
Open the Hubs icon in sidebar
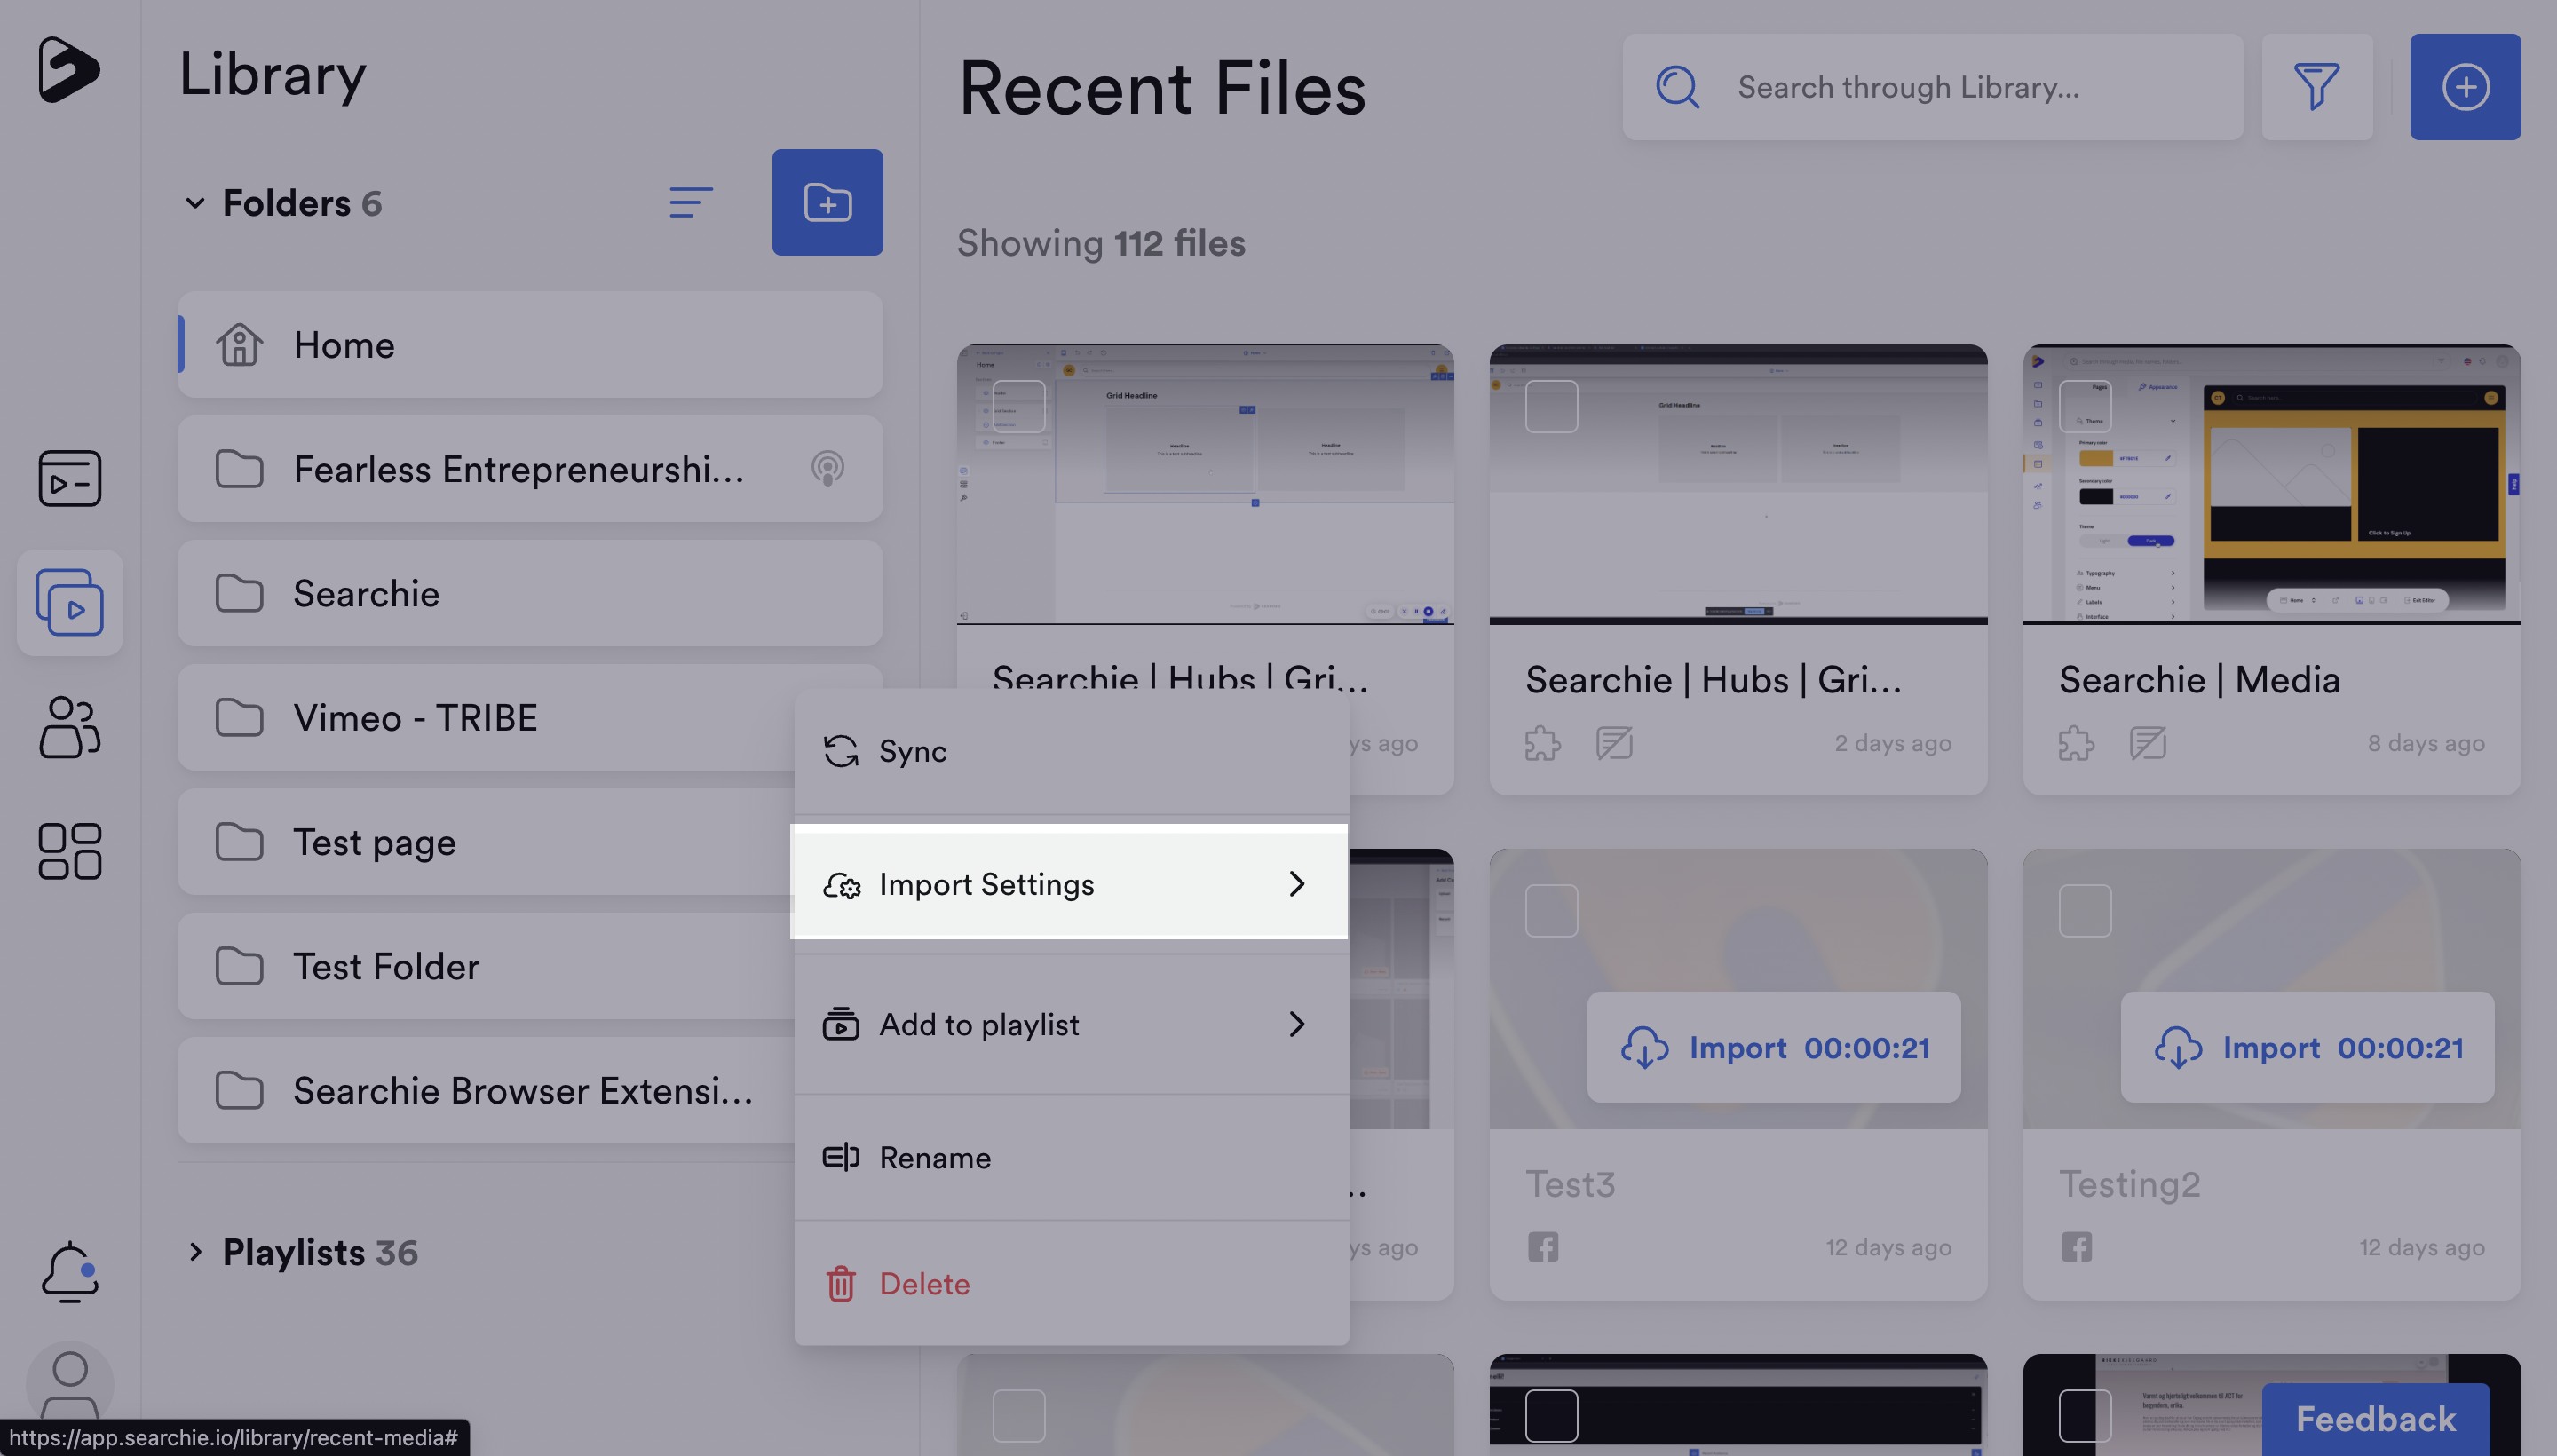(x=69, y=477)
